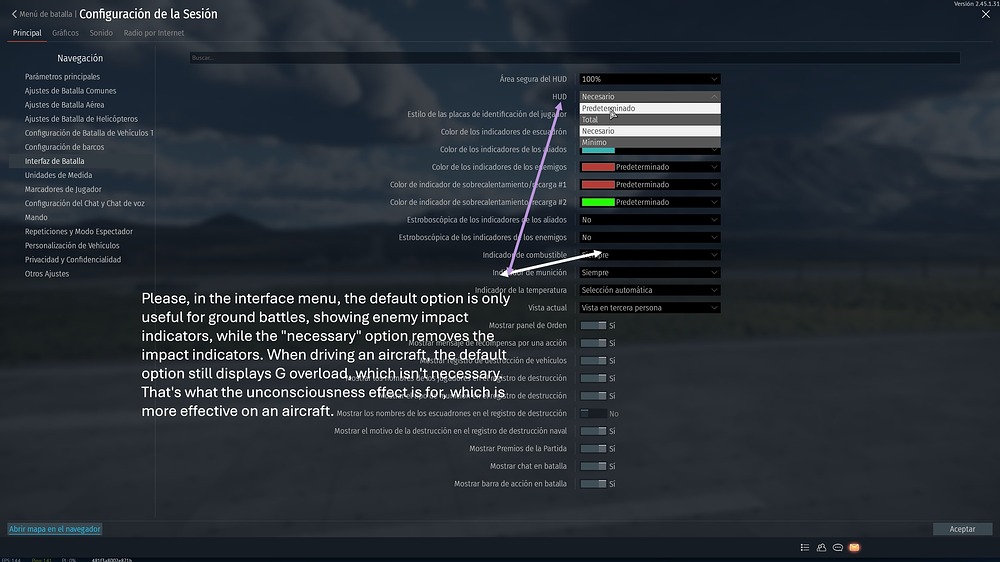Open Indicador de combustible dropdown

click(x=650, y=255)
